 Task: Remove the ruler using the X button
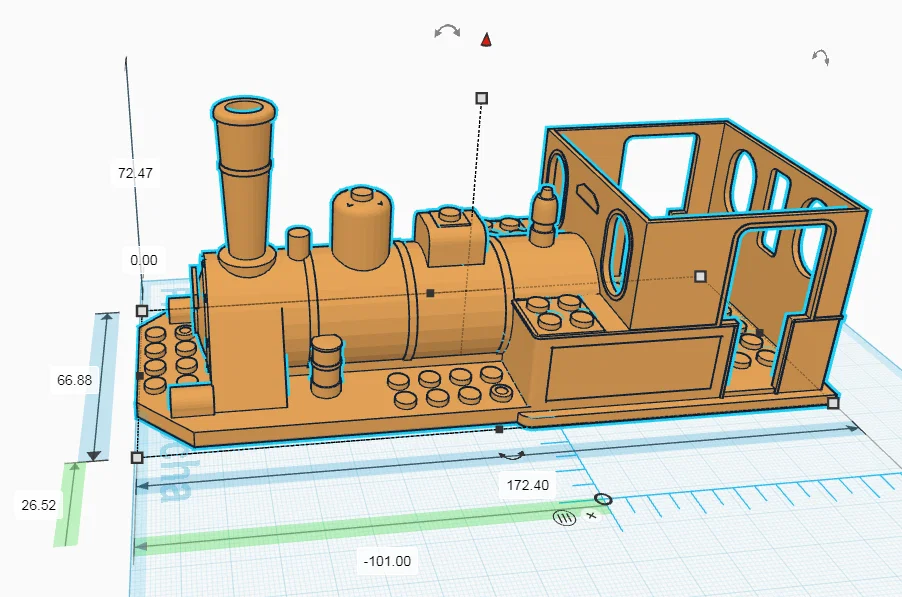591,515
